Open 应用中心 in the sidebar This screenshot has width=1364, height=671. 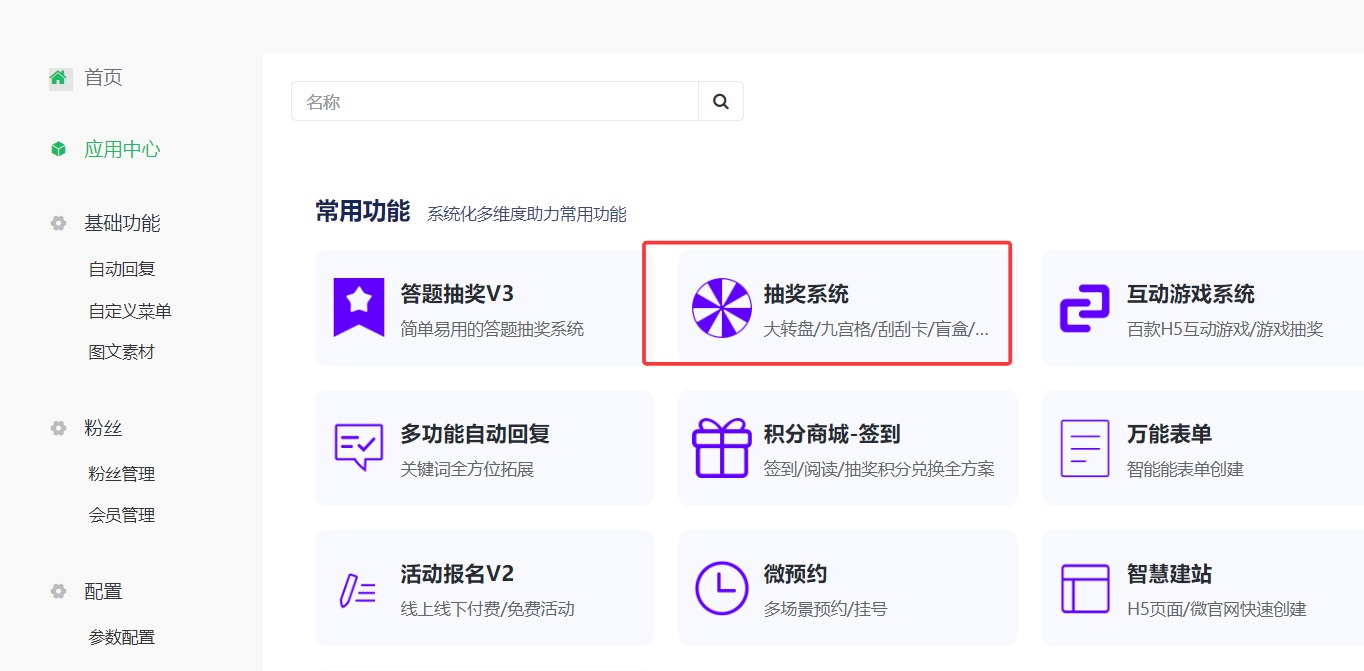pyautogui.click(x=121, y=149)
